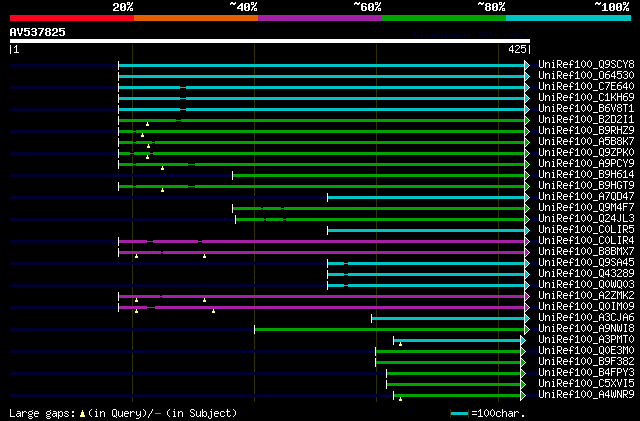This screenshot has width=640, height=421.
Task: Select the UniRef100_B9H614 label
Action: pyautogui.click(x=586, y=174)
